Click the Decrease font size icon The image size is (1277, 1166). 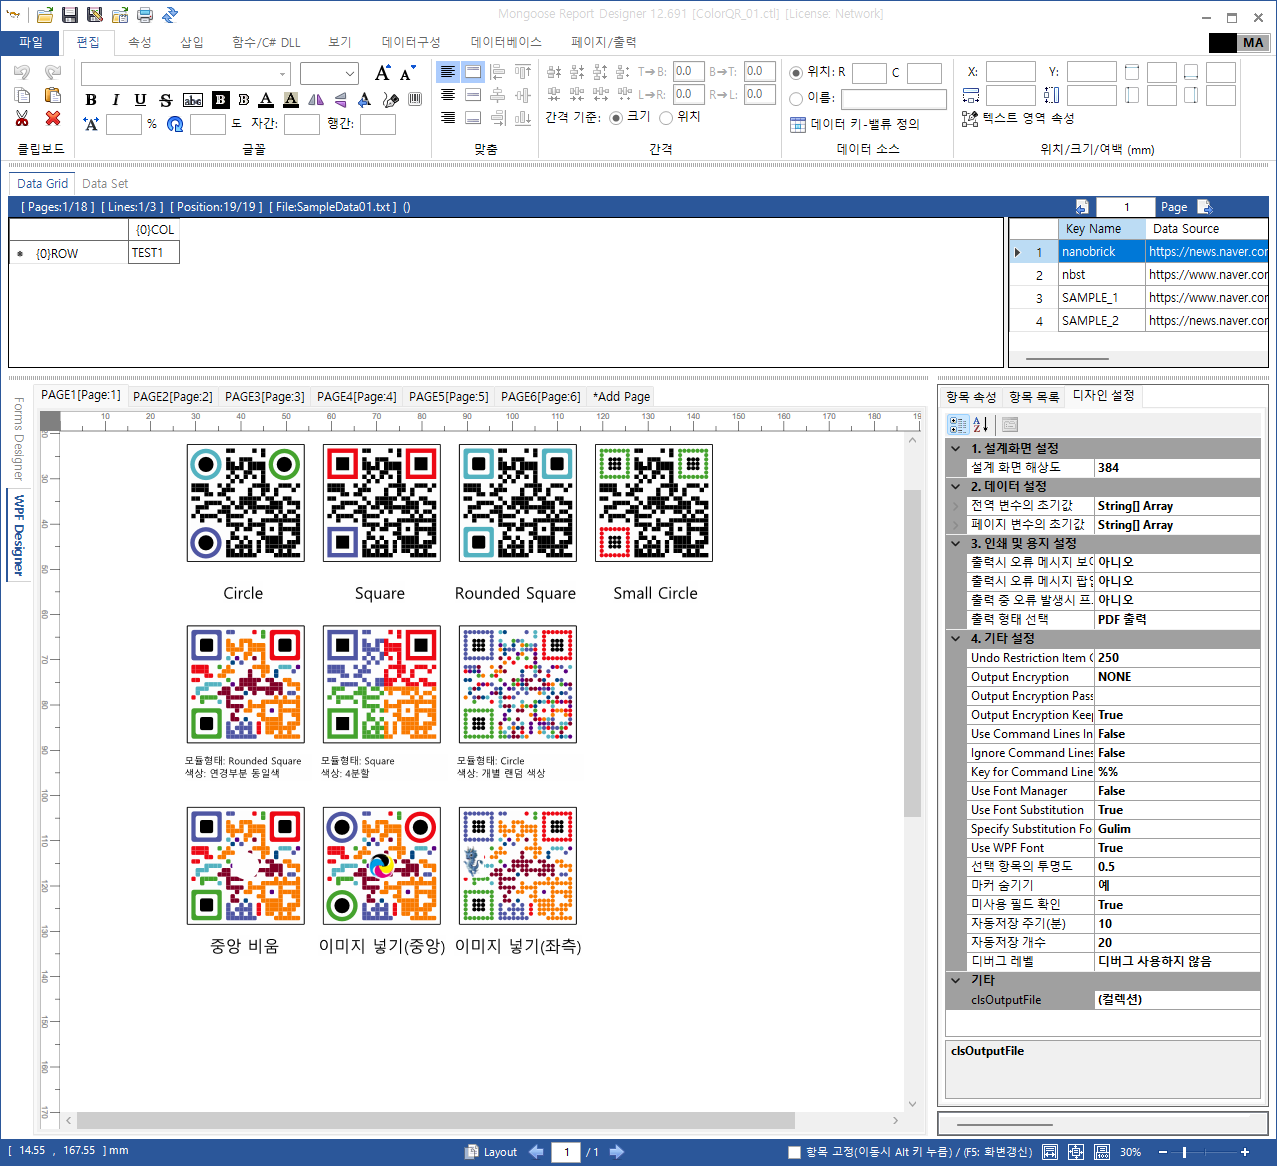point(406,74)
